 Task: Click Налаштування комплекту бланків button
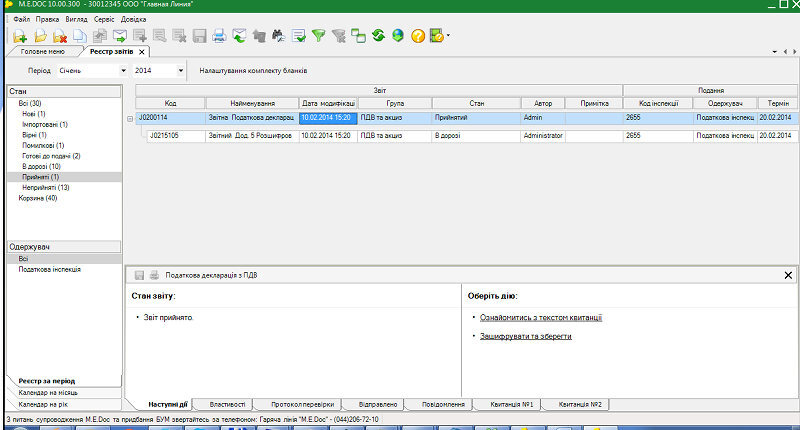253,71
